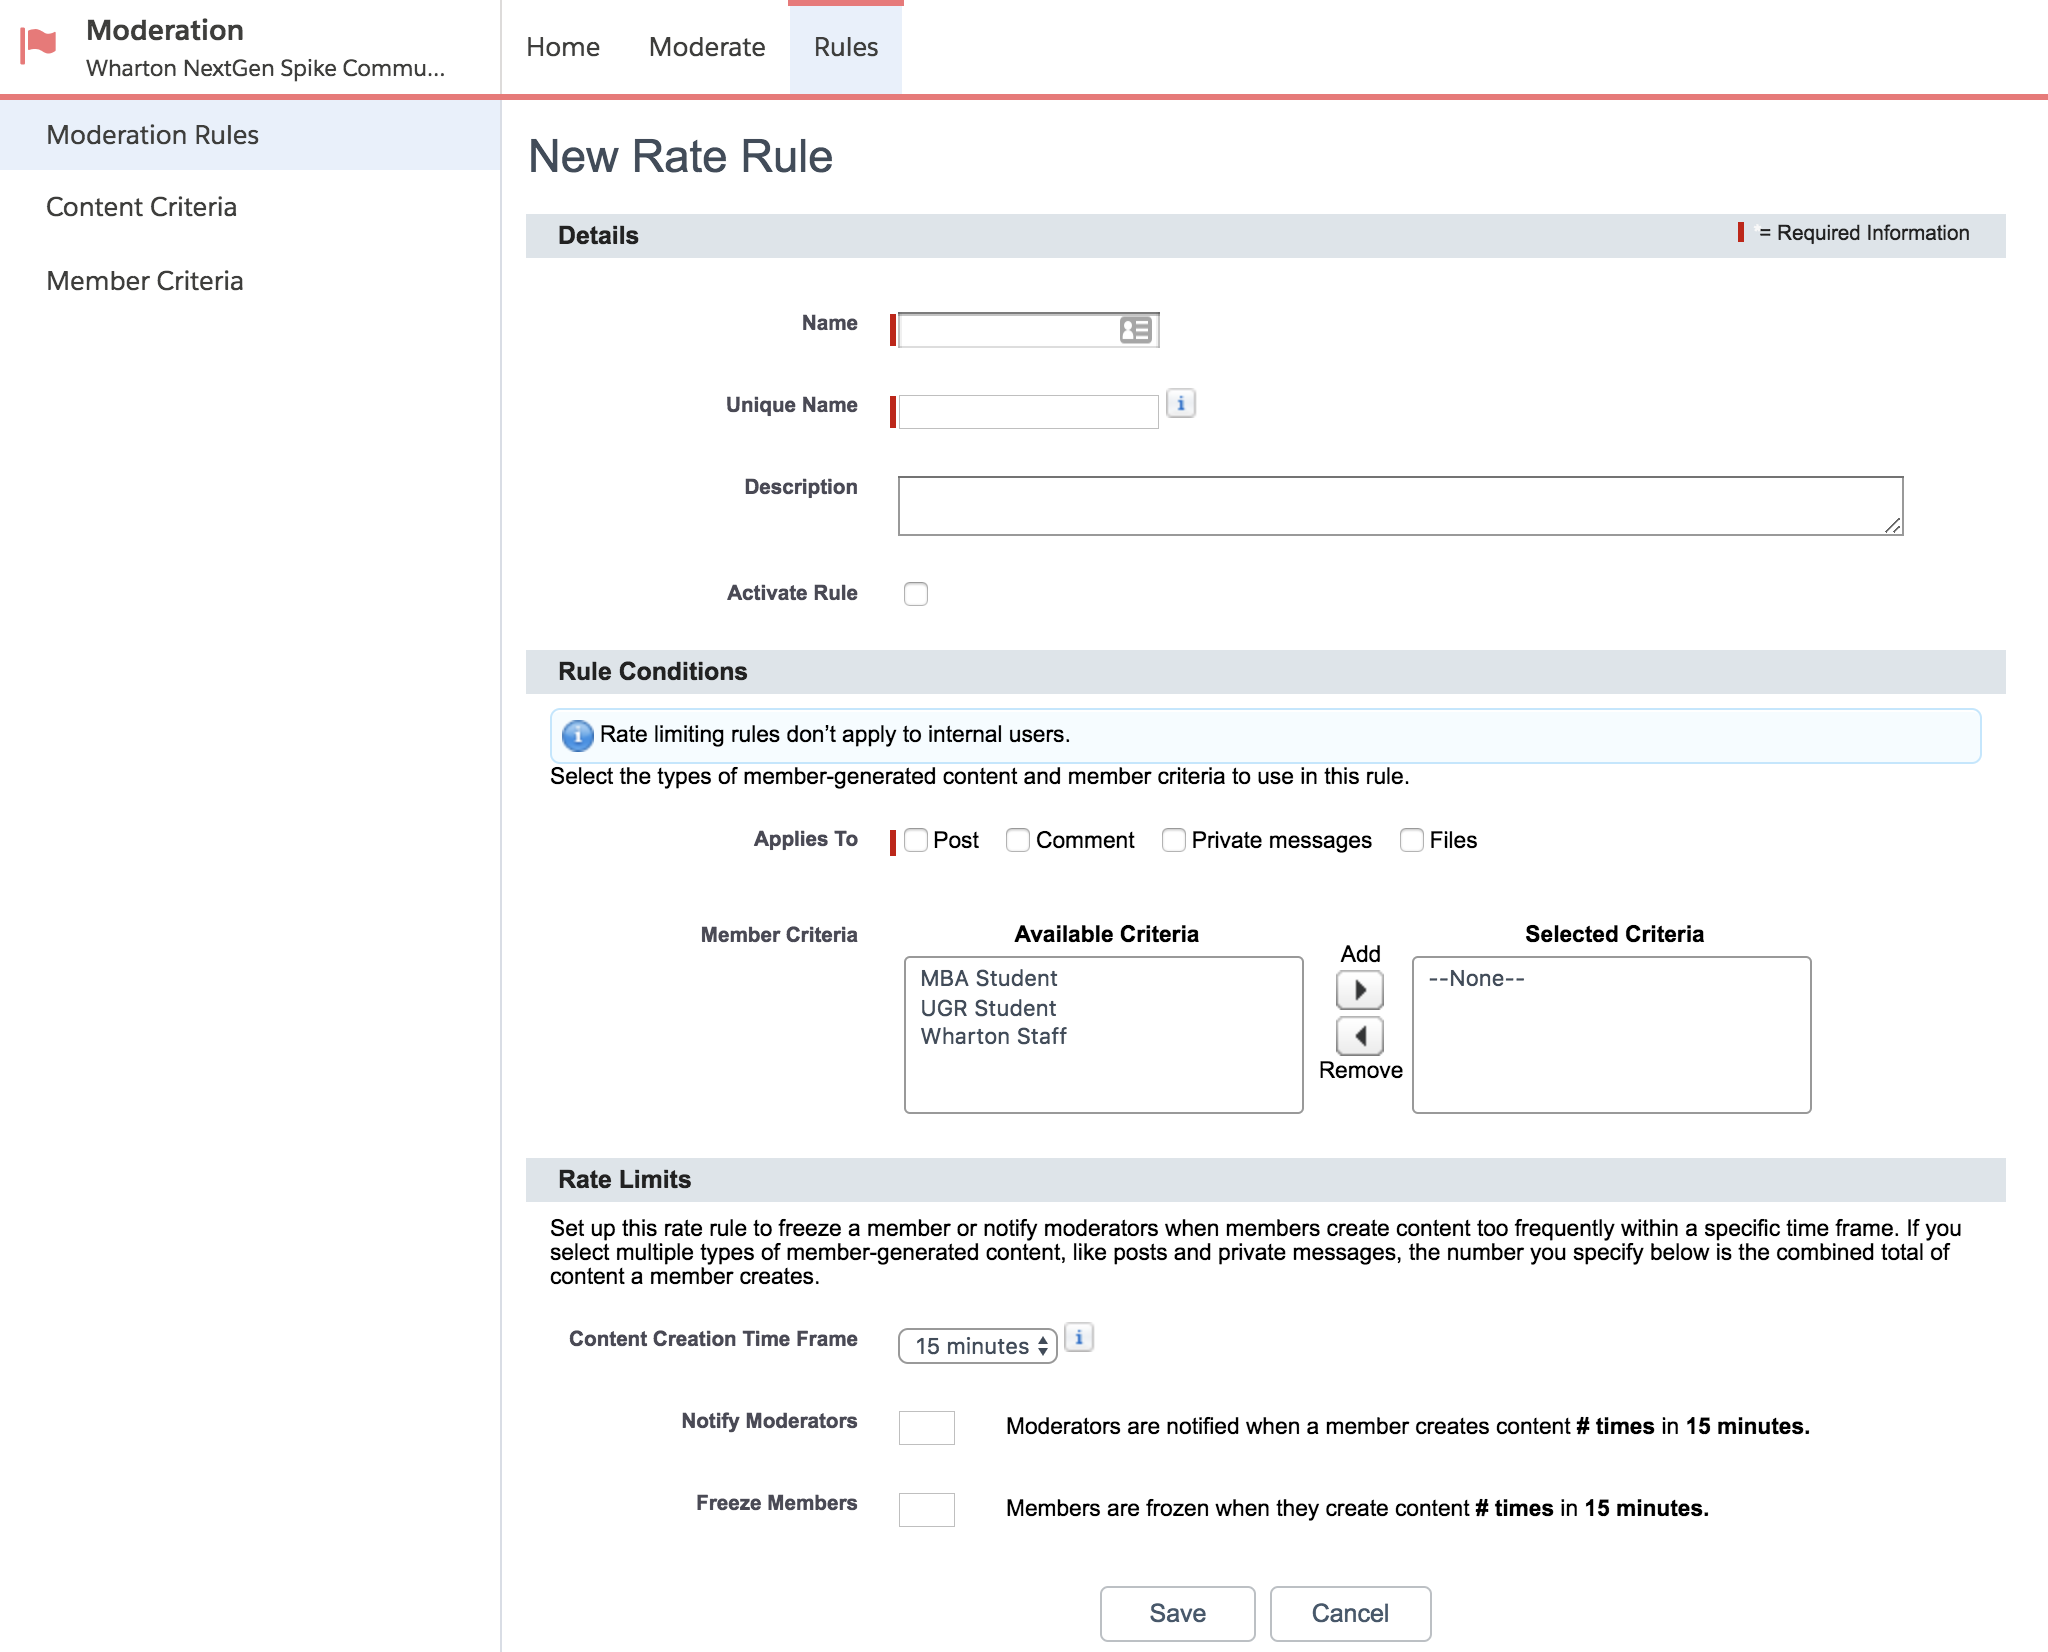Open the Home tab

click(562, 47)
